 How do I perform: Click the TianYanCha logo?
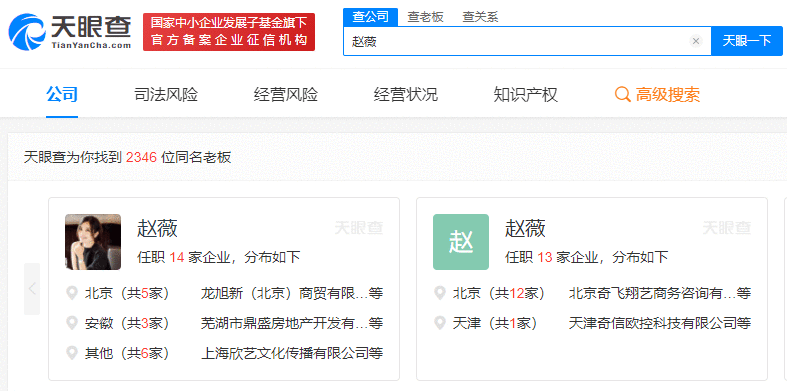[x=70, y=32]
